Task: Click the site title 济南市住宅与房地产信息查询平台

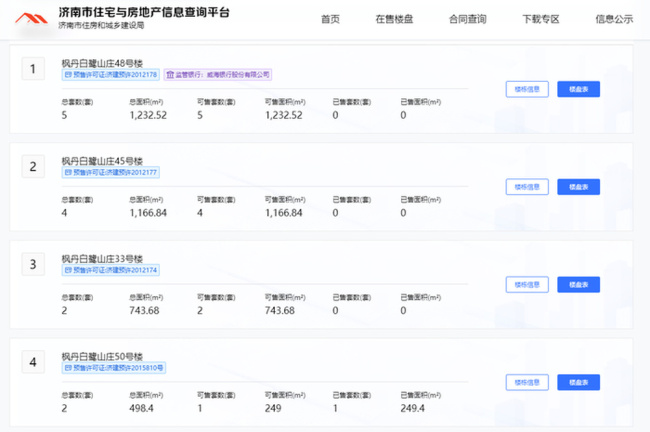Action: 144,12
